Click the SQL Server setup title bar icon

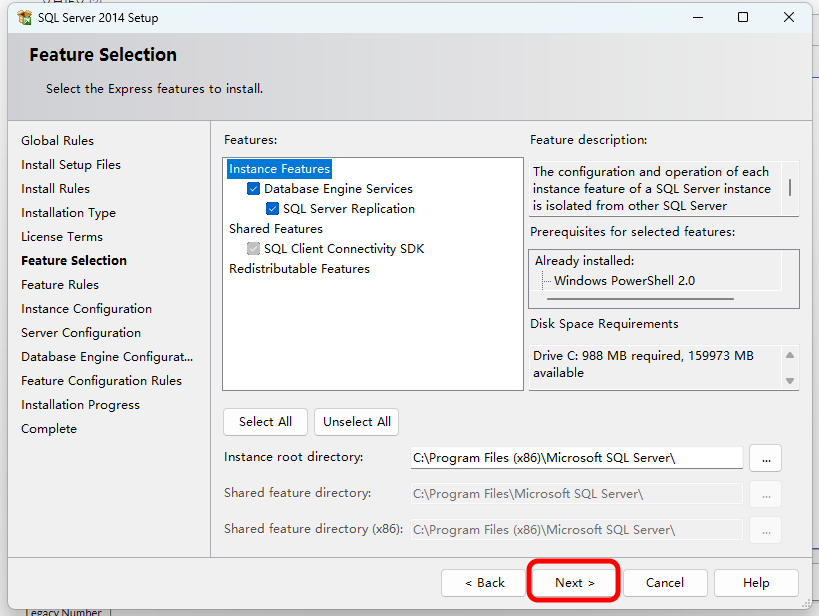click(24, 17)
